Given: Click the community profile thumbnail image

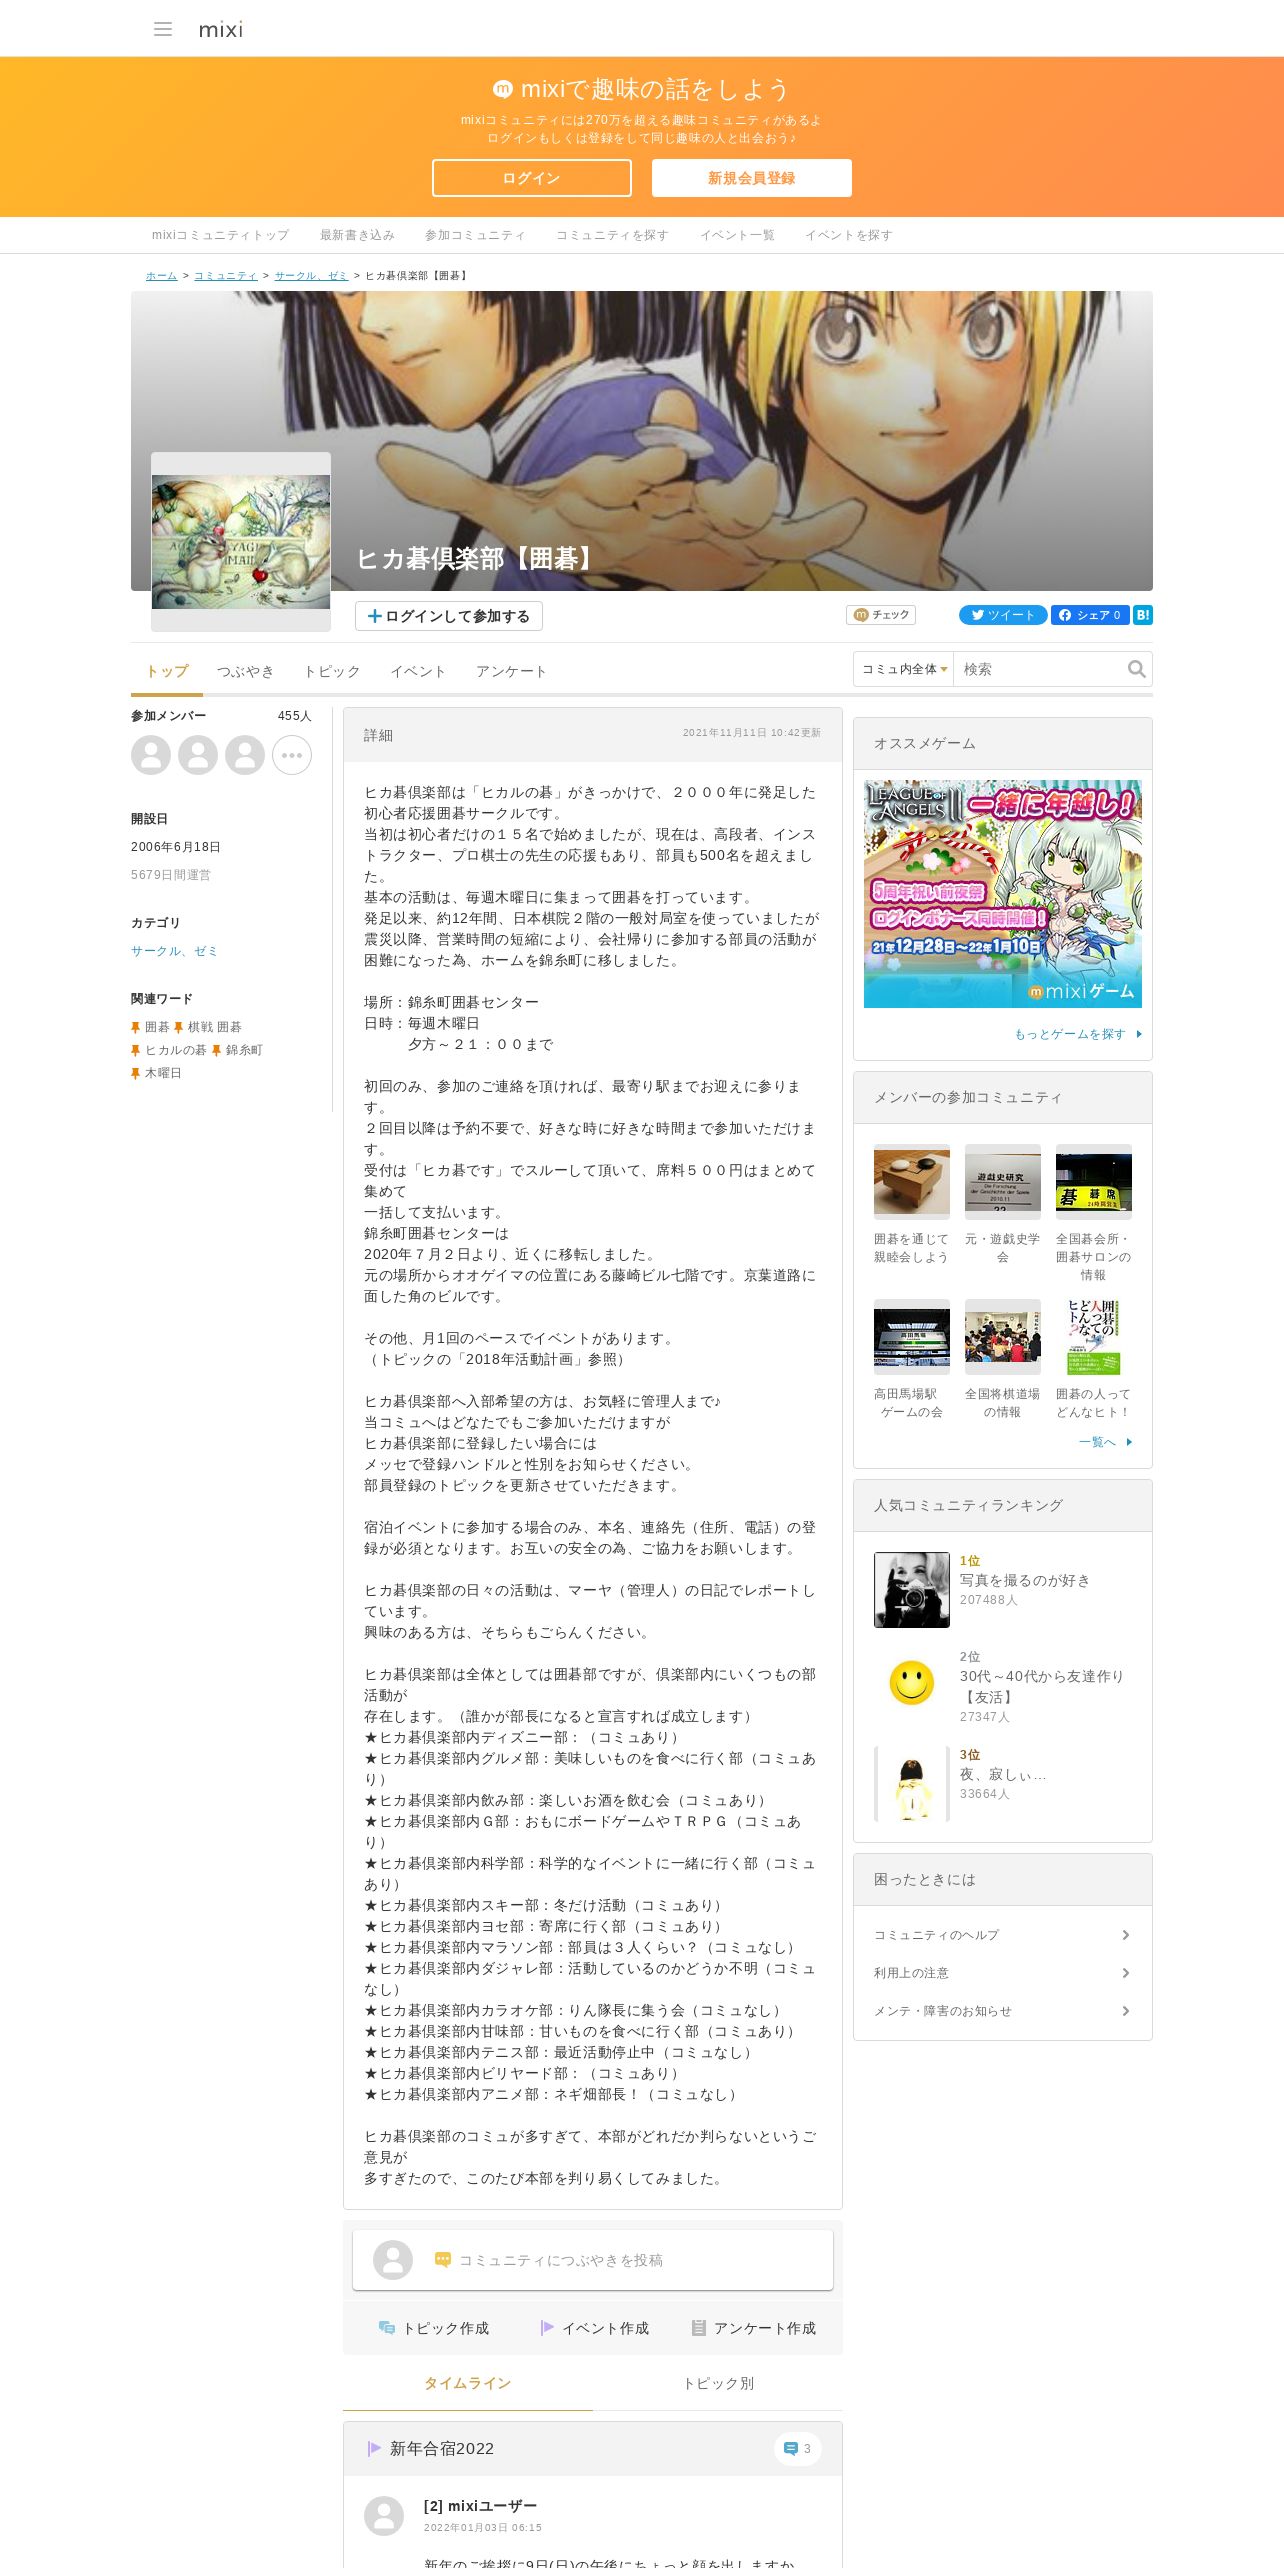Looking at the screenshot, I should click(x=241, y=542).
